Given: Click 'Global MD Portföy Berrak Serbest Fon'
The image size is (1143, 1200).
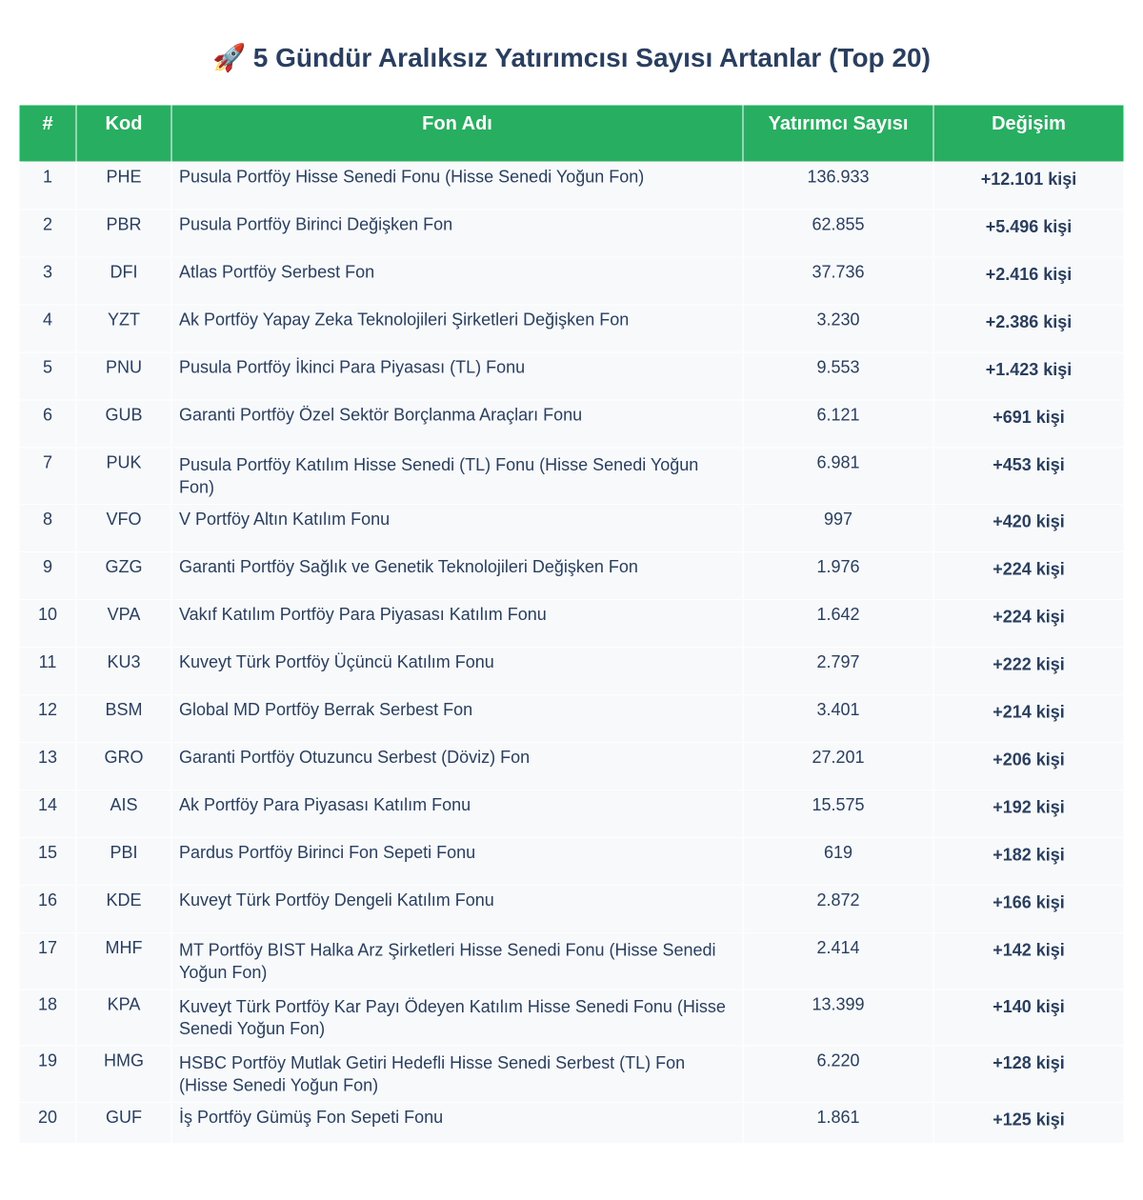Looking at the screenshot, I should tap(326, 710).
